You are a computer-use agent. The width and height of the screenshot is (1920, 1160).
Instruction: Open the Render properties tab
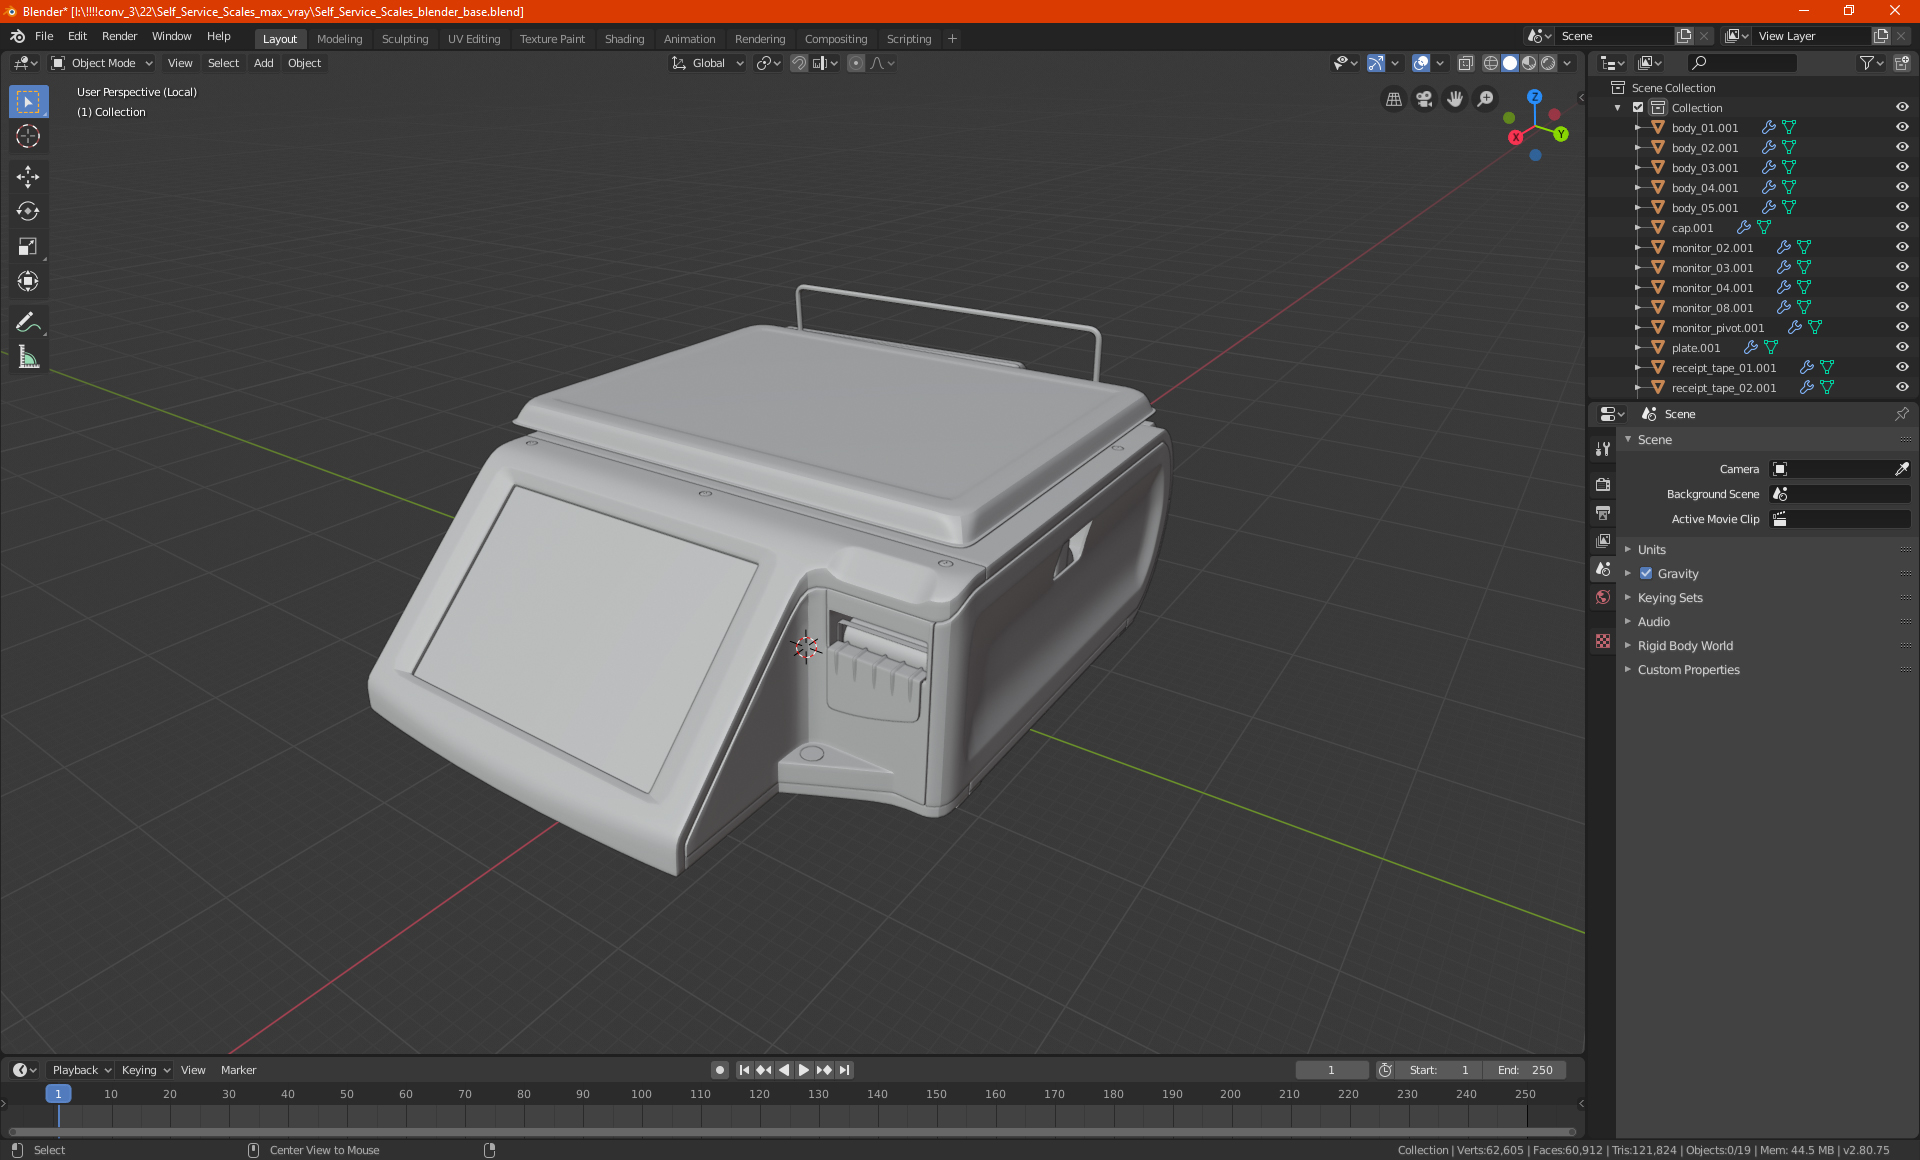(x=1603, y=485)
